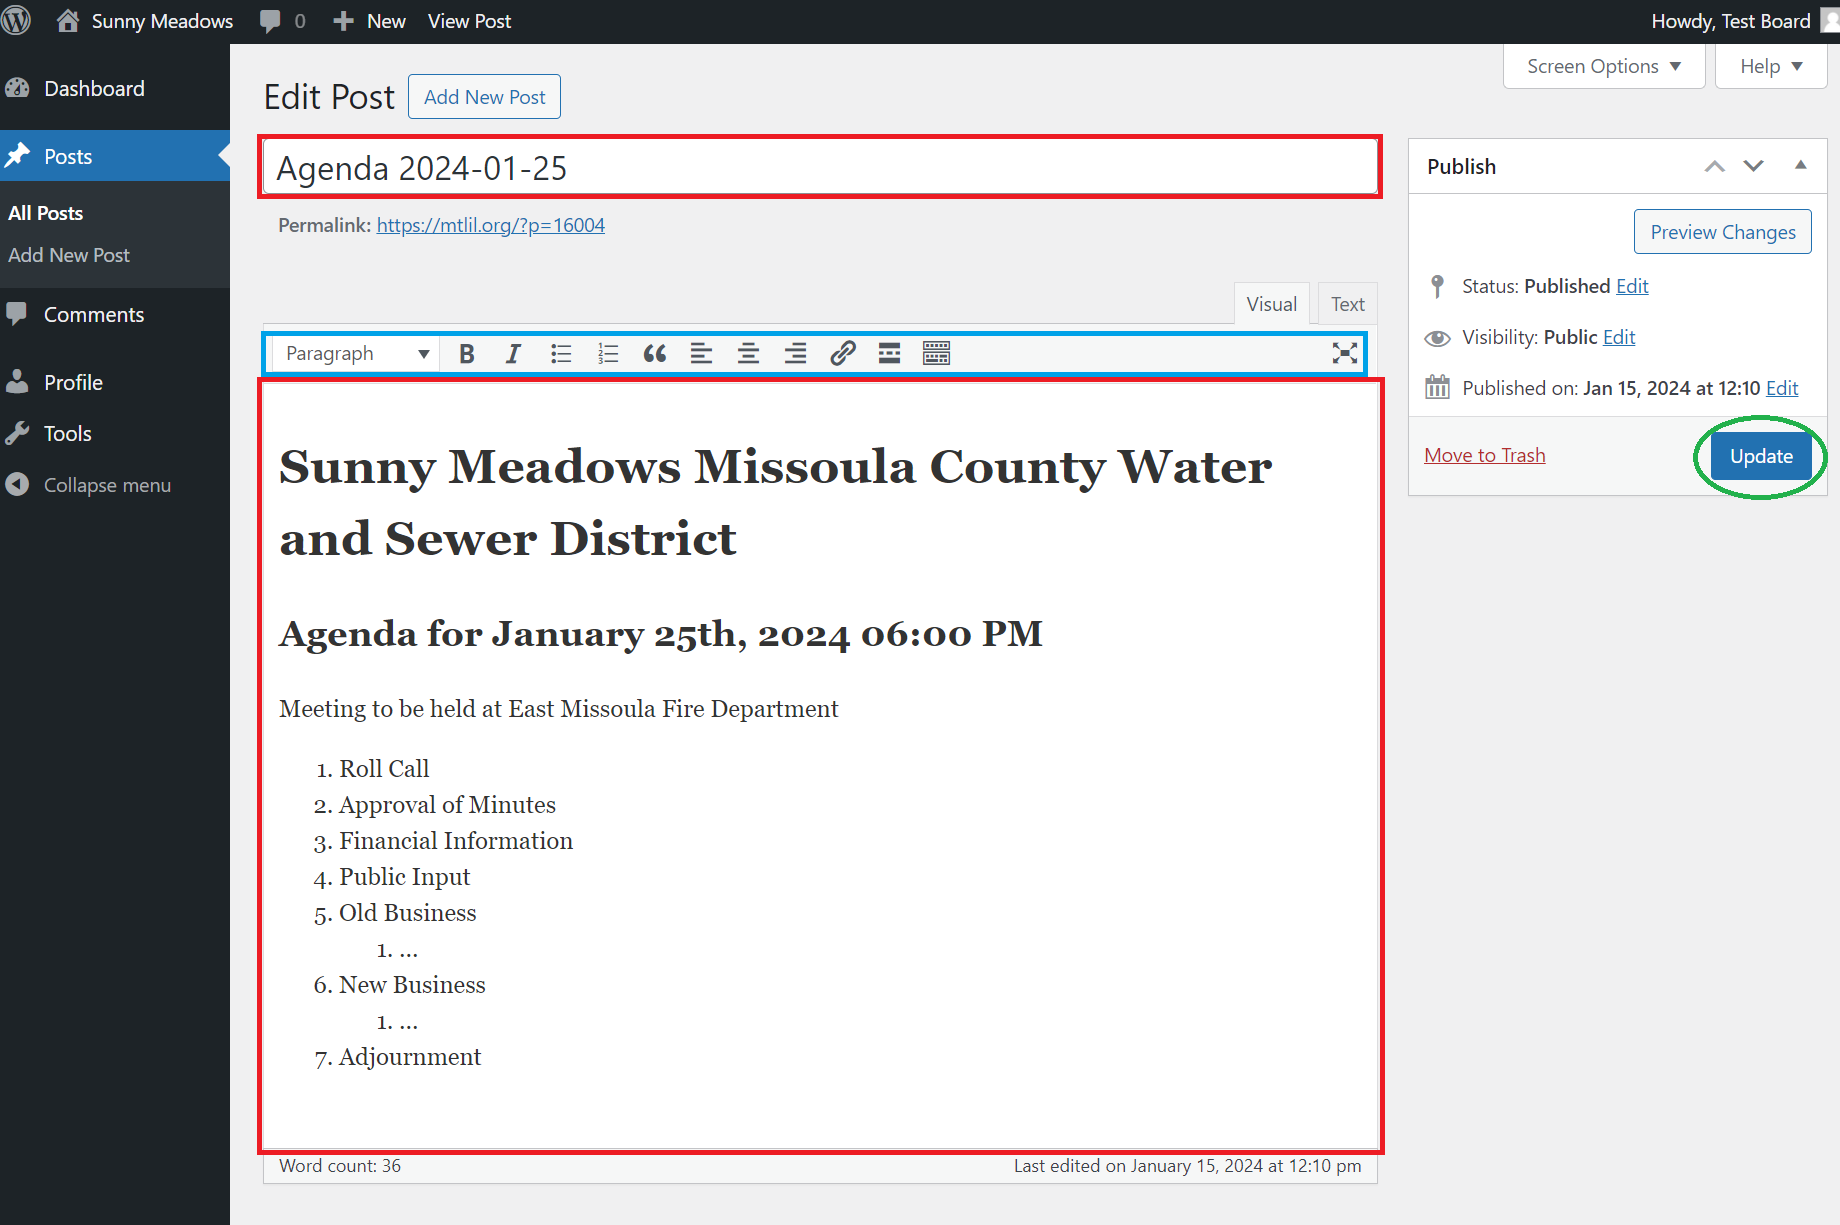Click Meeting to be held paragraph text
1840x1225 pixels.
coord(559,709)
